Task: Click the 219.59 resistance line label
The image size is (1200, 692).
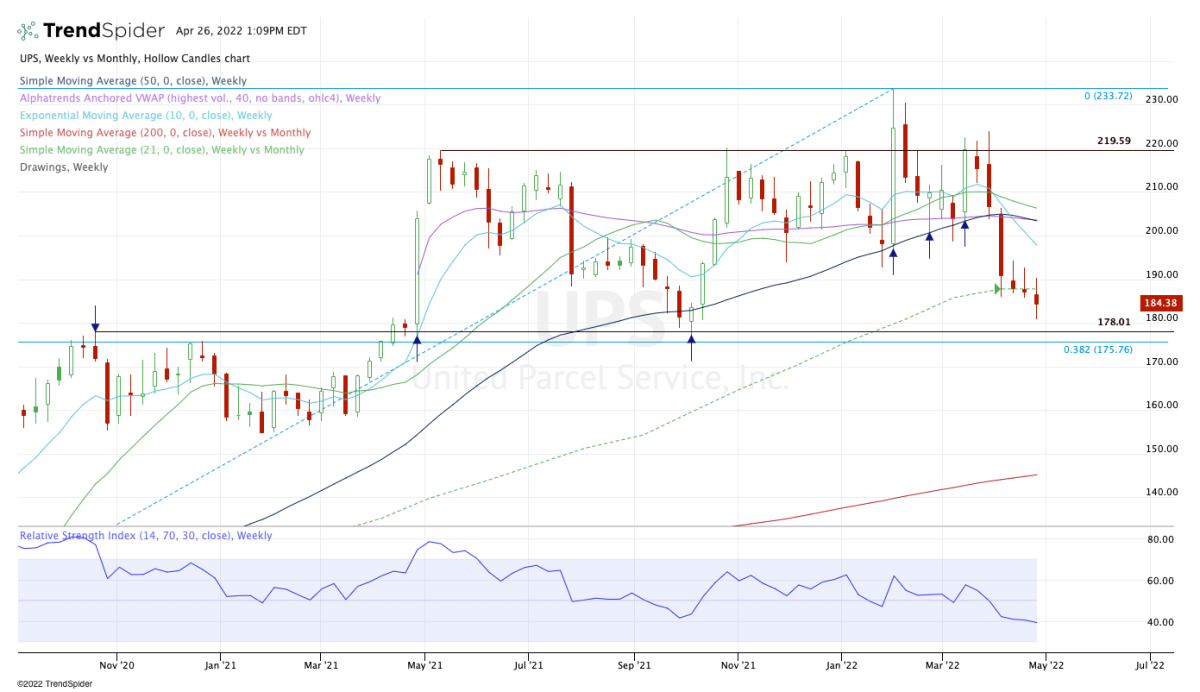Action: (1113, 141)
